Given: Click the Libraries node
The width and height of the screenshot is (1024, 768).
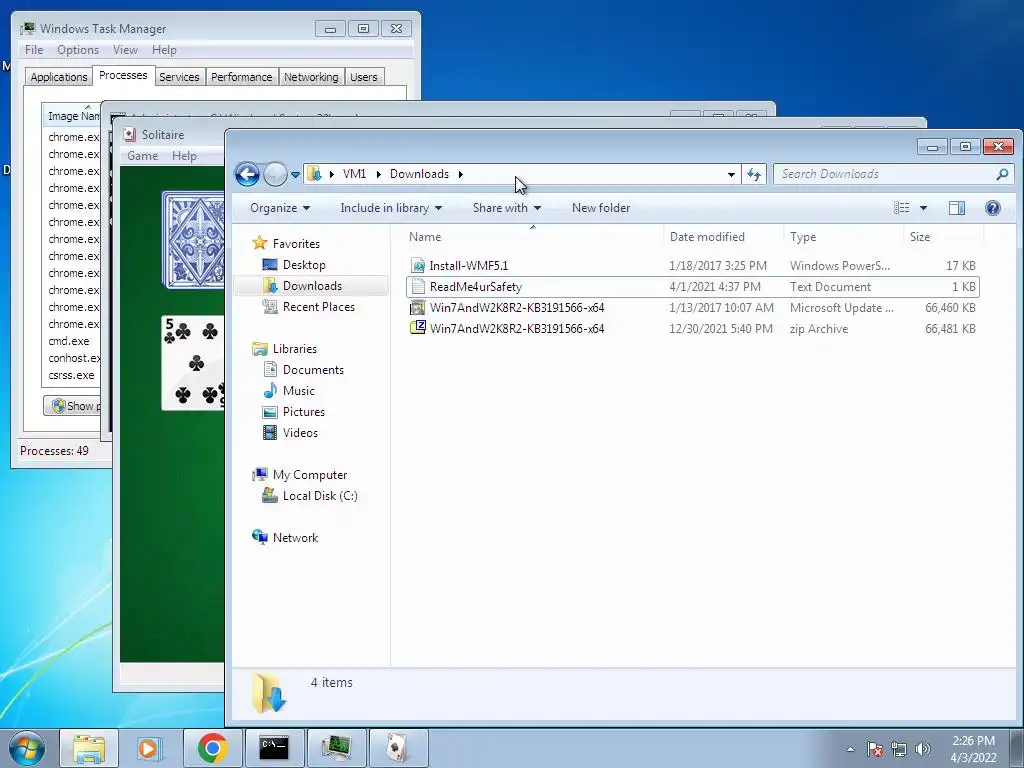Looking at the screenshot, I should click(295, 349).
